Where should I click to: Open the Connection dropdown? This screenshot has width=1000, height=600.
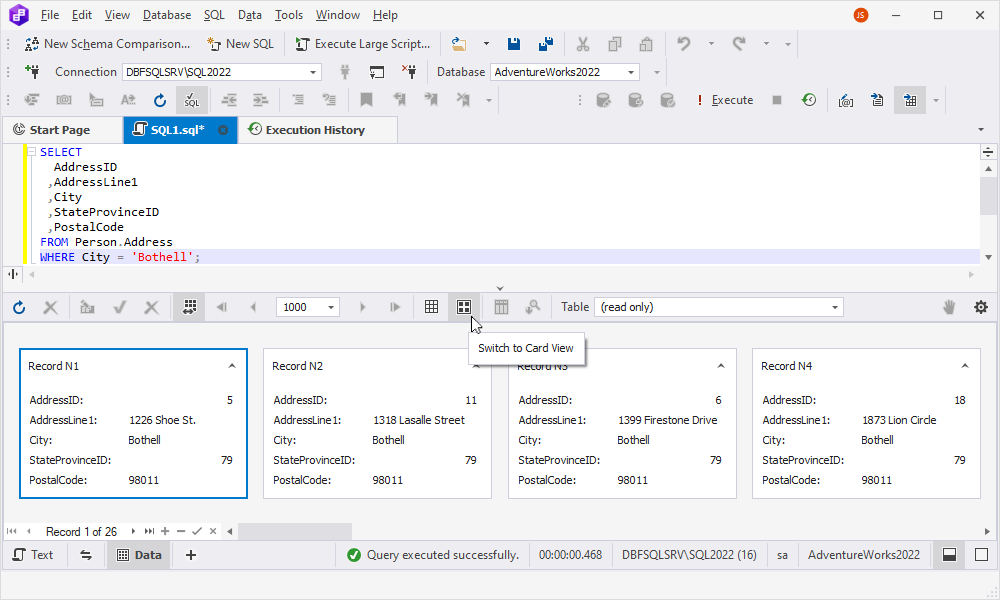tap(313, 72)
